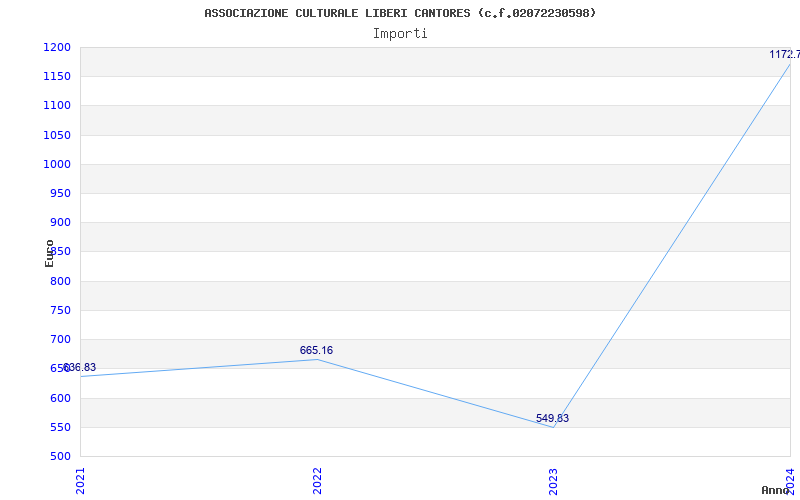The height and width of the screenshot is (500, 800).
Task: Click the 1000 y-axis value
Action: (x=57, y=165)
